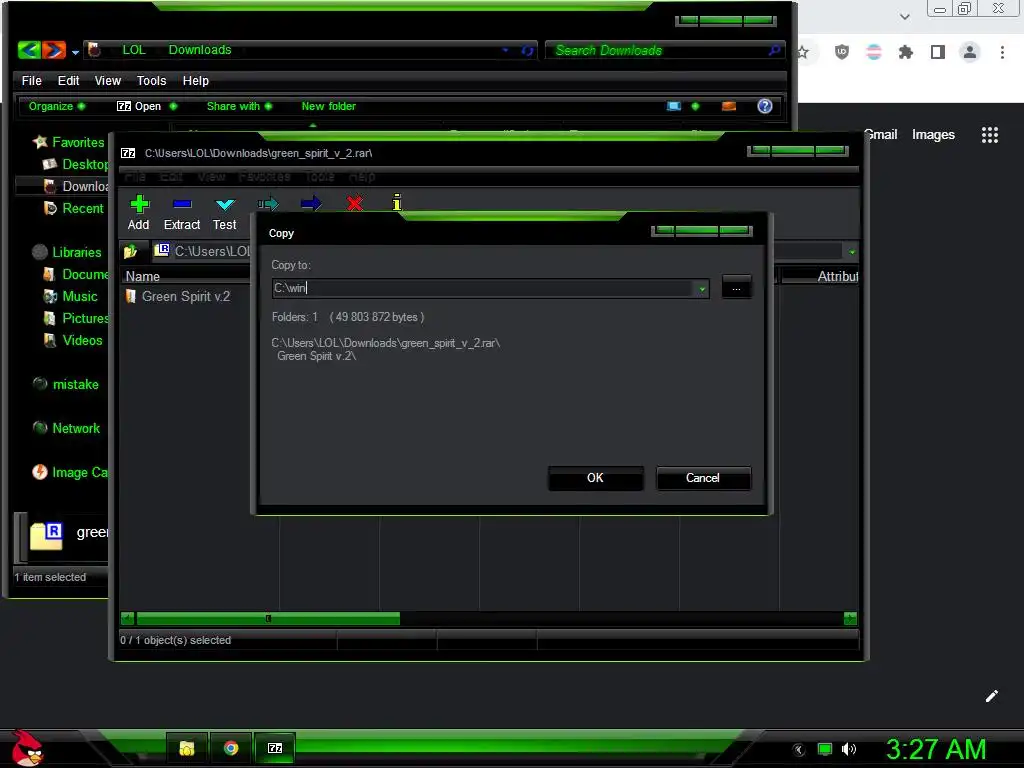Viewport: 1024px width, 768px height.
Task: Click the 3:27 AM taskbar clock
Action: pyautogui.click(x=936, y=749)
